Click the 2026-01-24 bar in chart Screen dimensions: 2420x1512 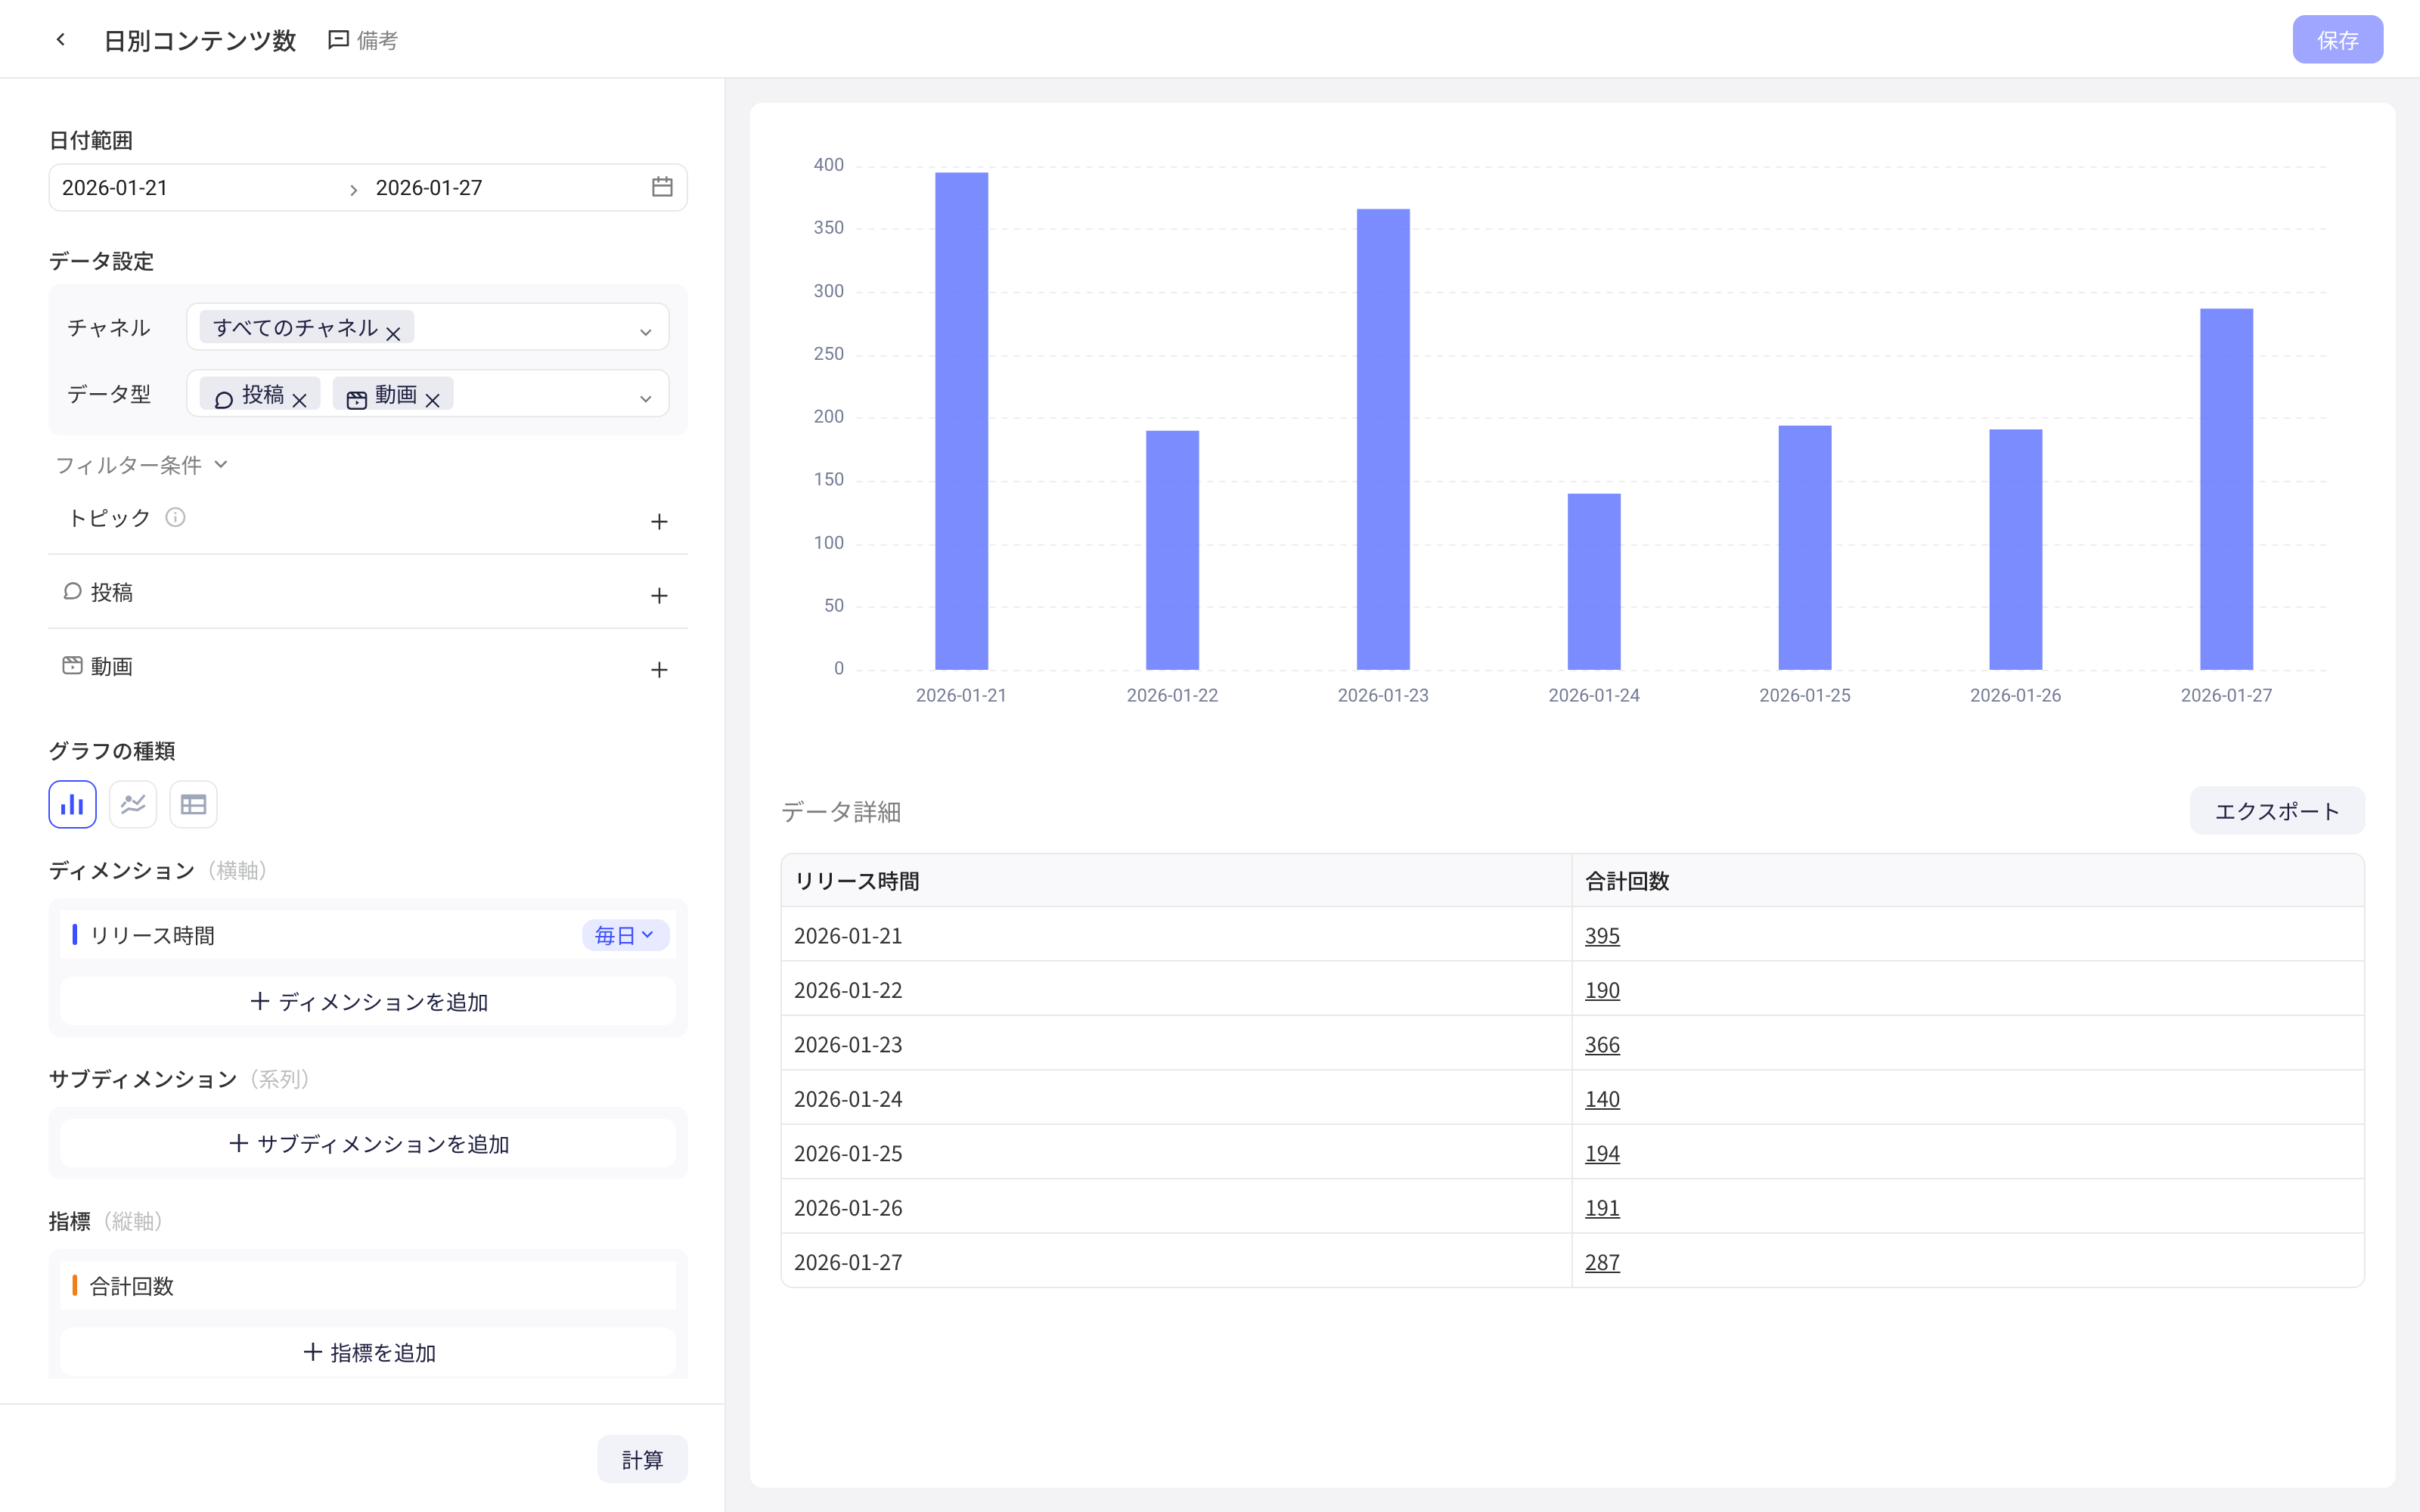click(1594, 582)
